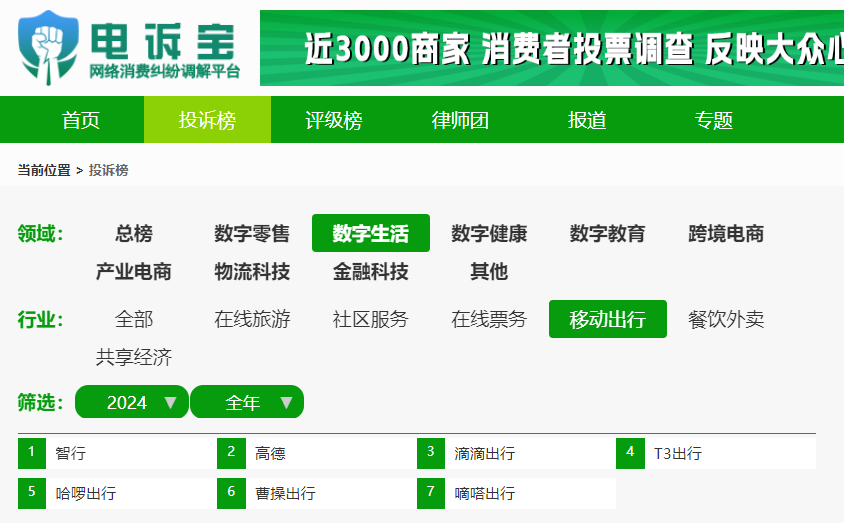Select the 数字零售 domain filter
844x523 pixels.
[252, 234]
